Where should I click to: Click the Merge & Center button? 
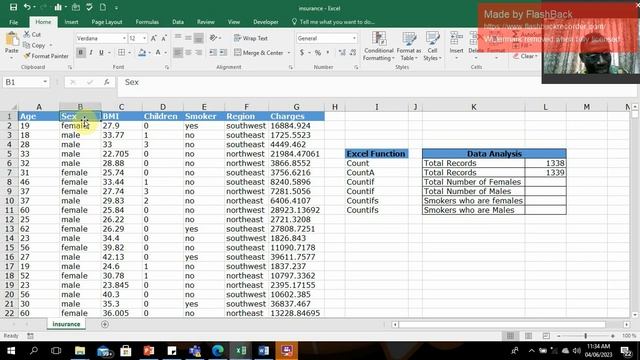tap(259, 53)
